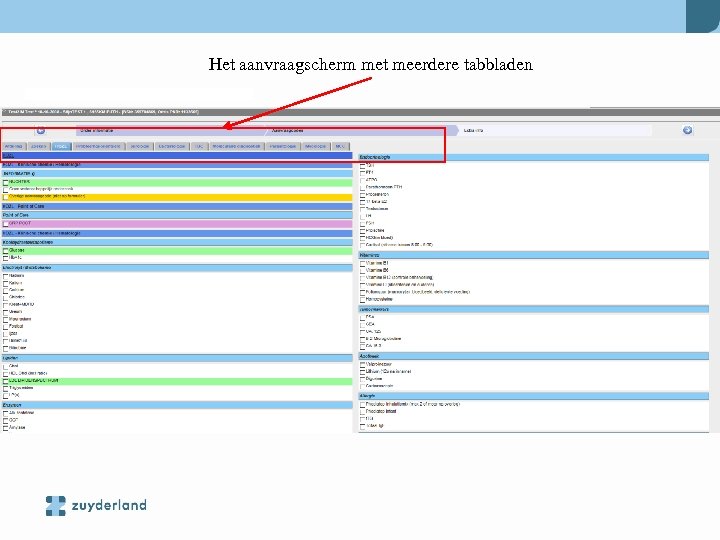Tick the green LDL cholesterol checkbox
The width and height of the screenshot is (720, 540).
click(6, 381)
